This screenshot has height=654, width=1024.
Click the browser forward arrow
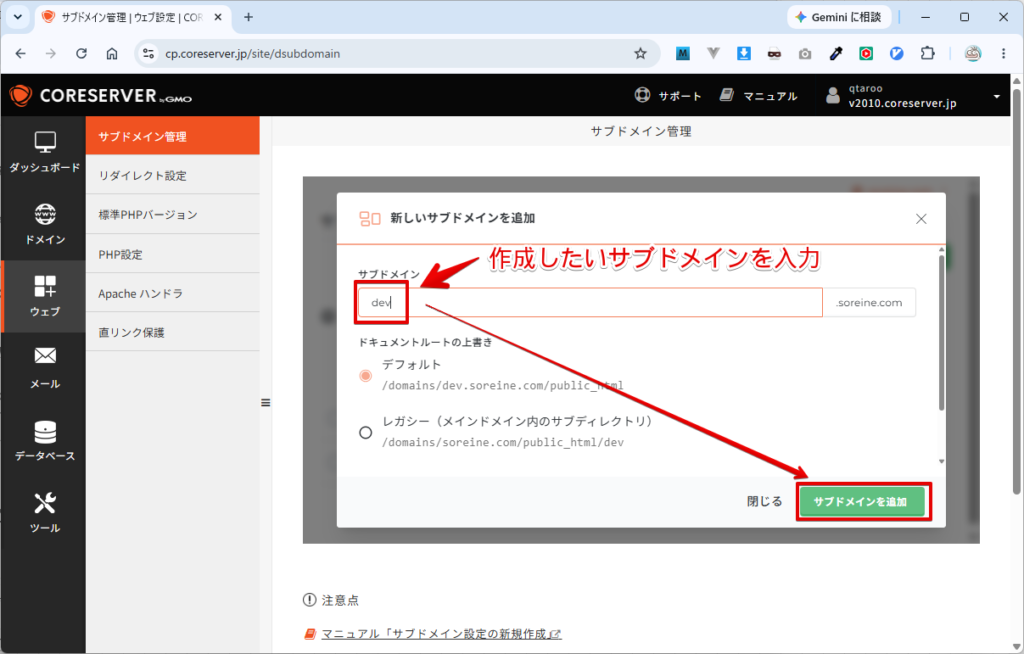[51, 54]
